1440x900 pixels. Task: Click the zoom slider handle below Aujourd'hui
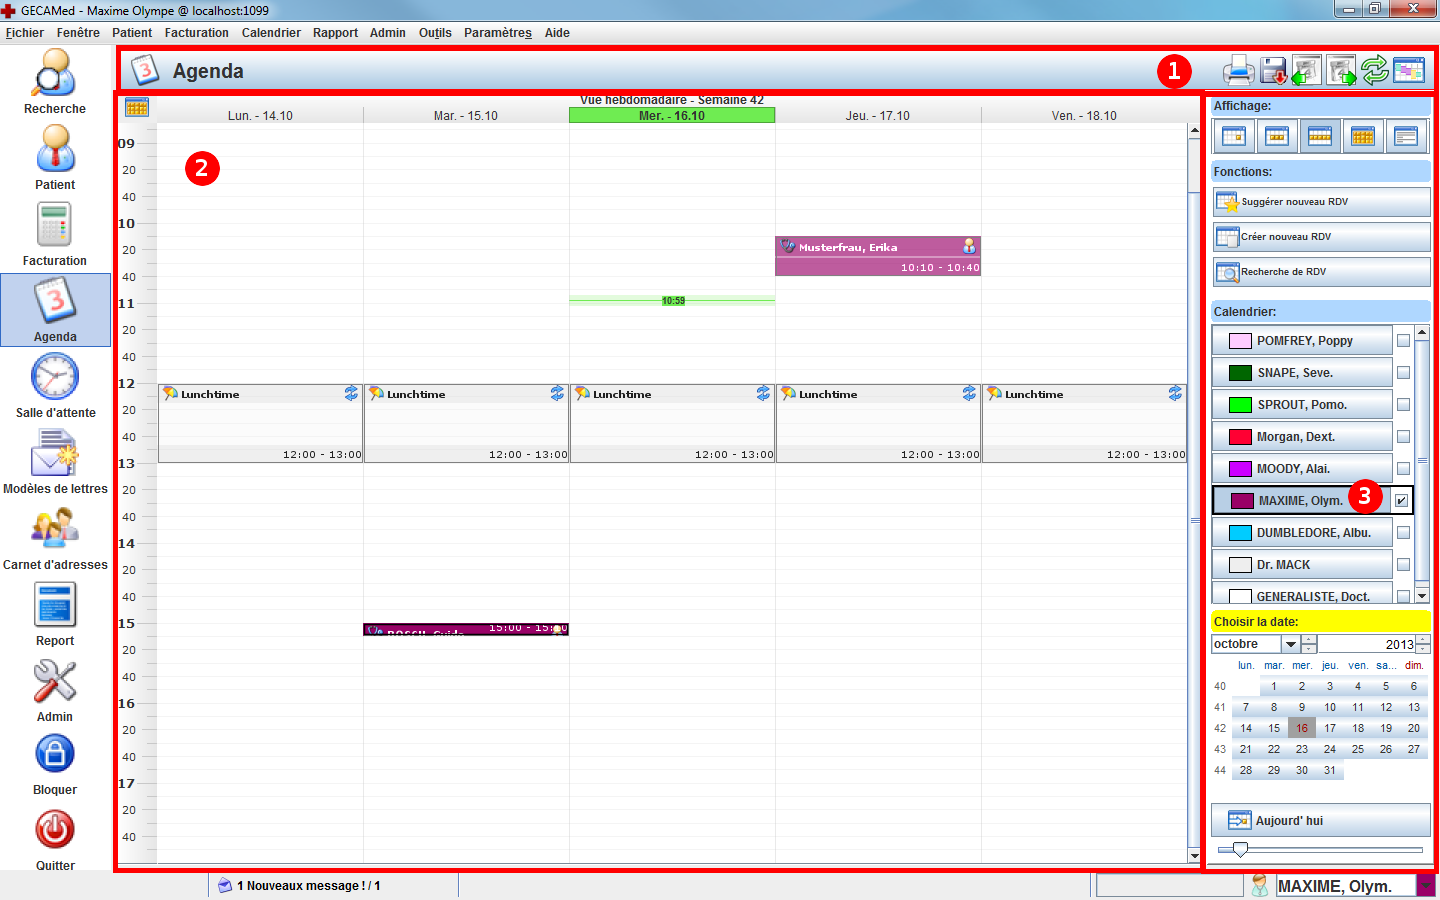[x=1240, y=849]
